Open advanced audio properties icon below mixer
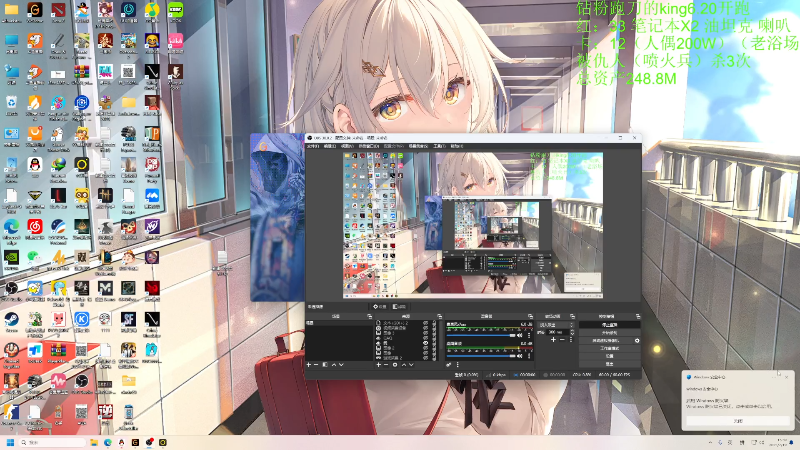 pos(448,365)
